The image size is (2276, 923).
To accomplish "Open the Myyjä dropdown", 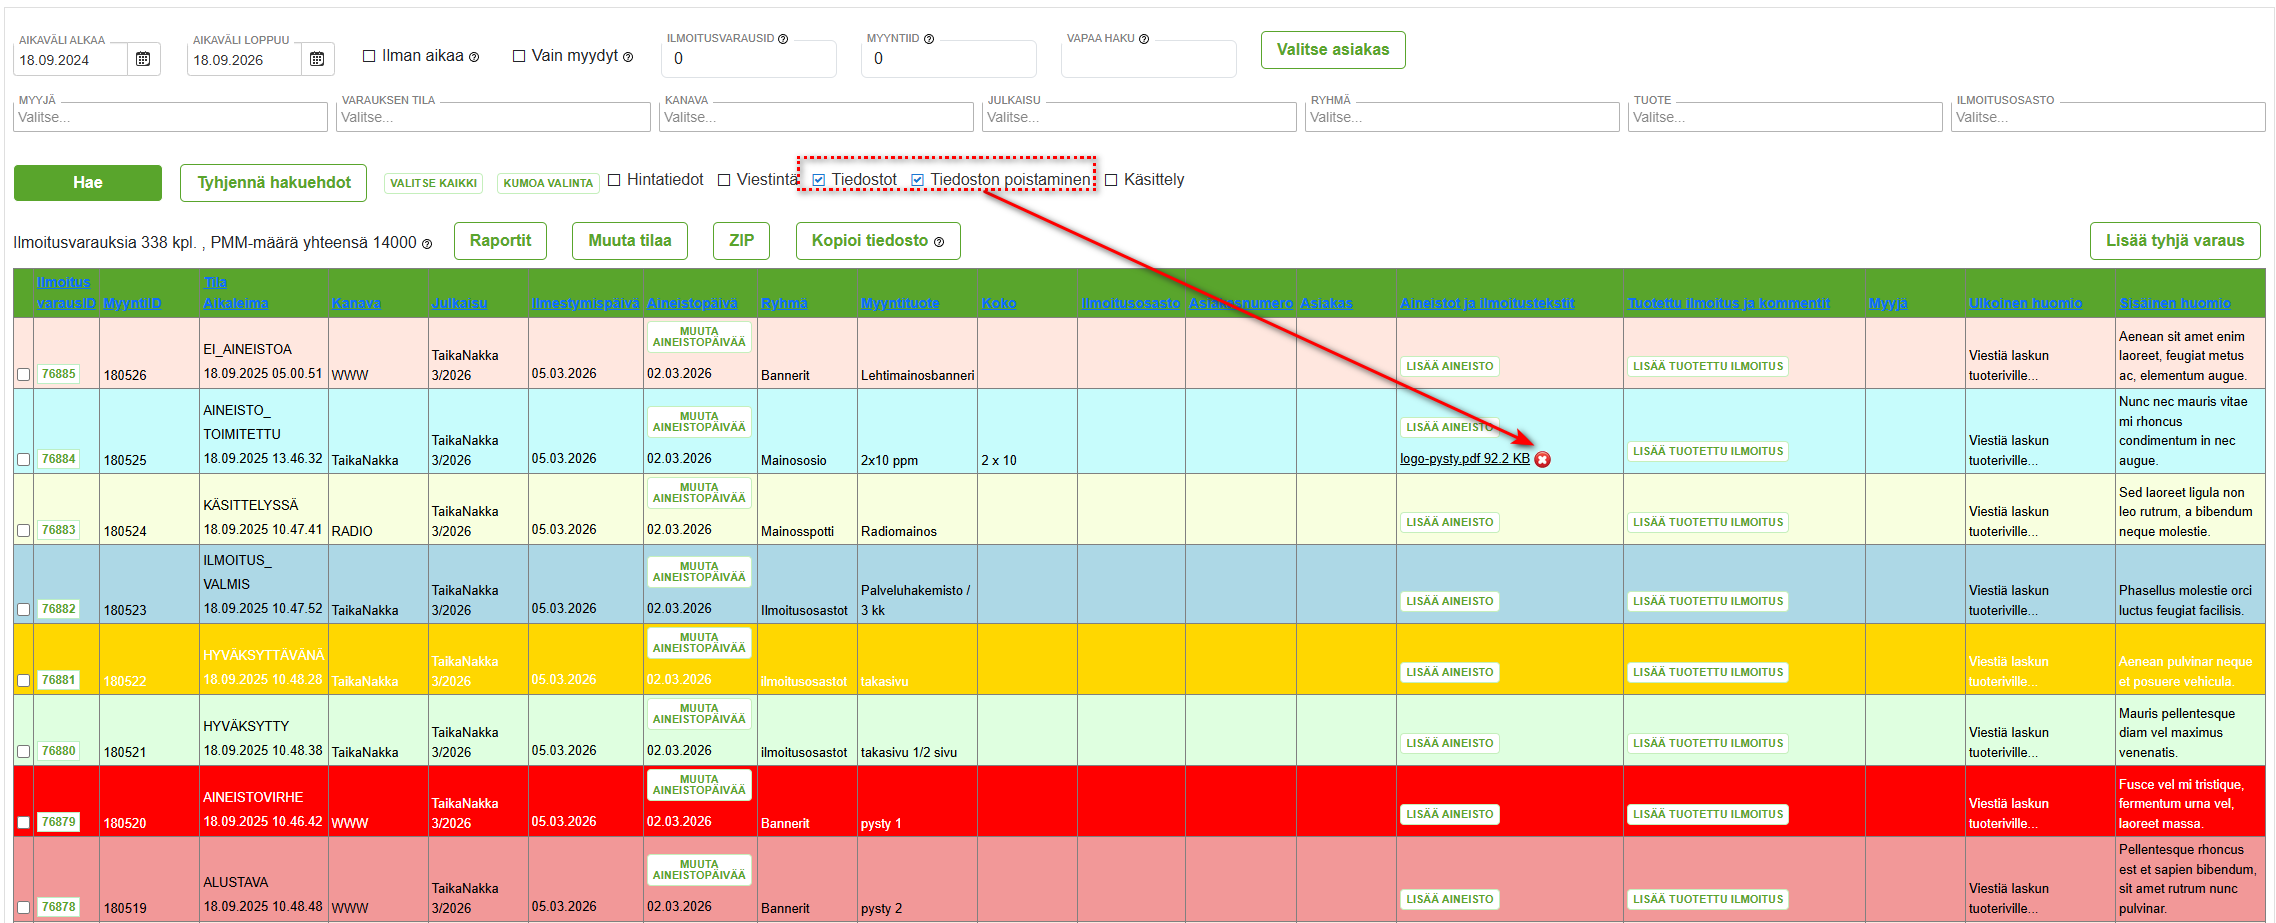I will coord(170,117).
